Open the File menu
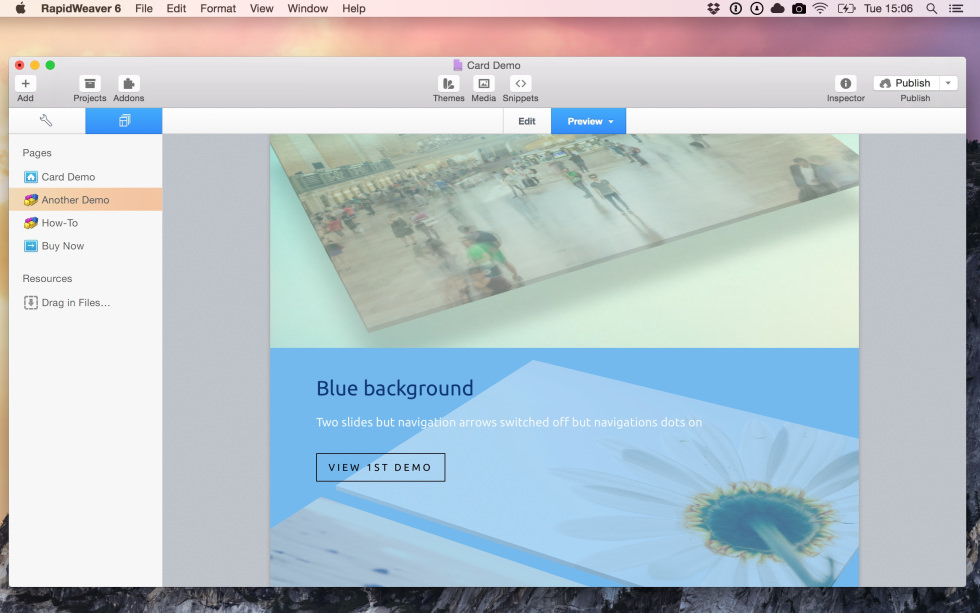This screenshot has height=613, width=980. (x=144, y=8)
